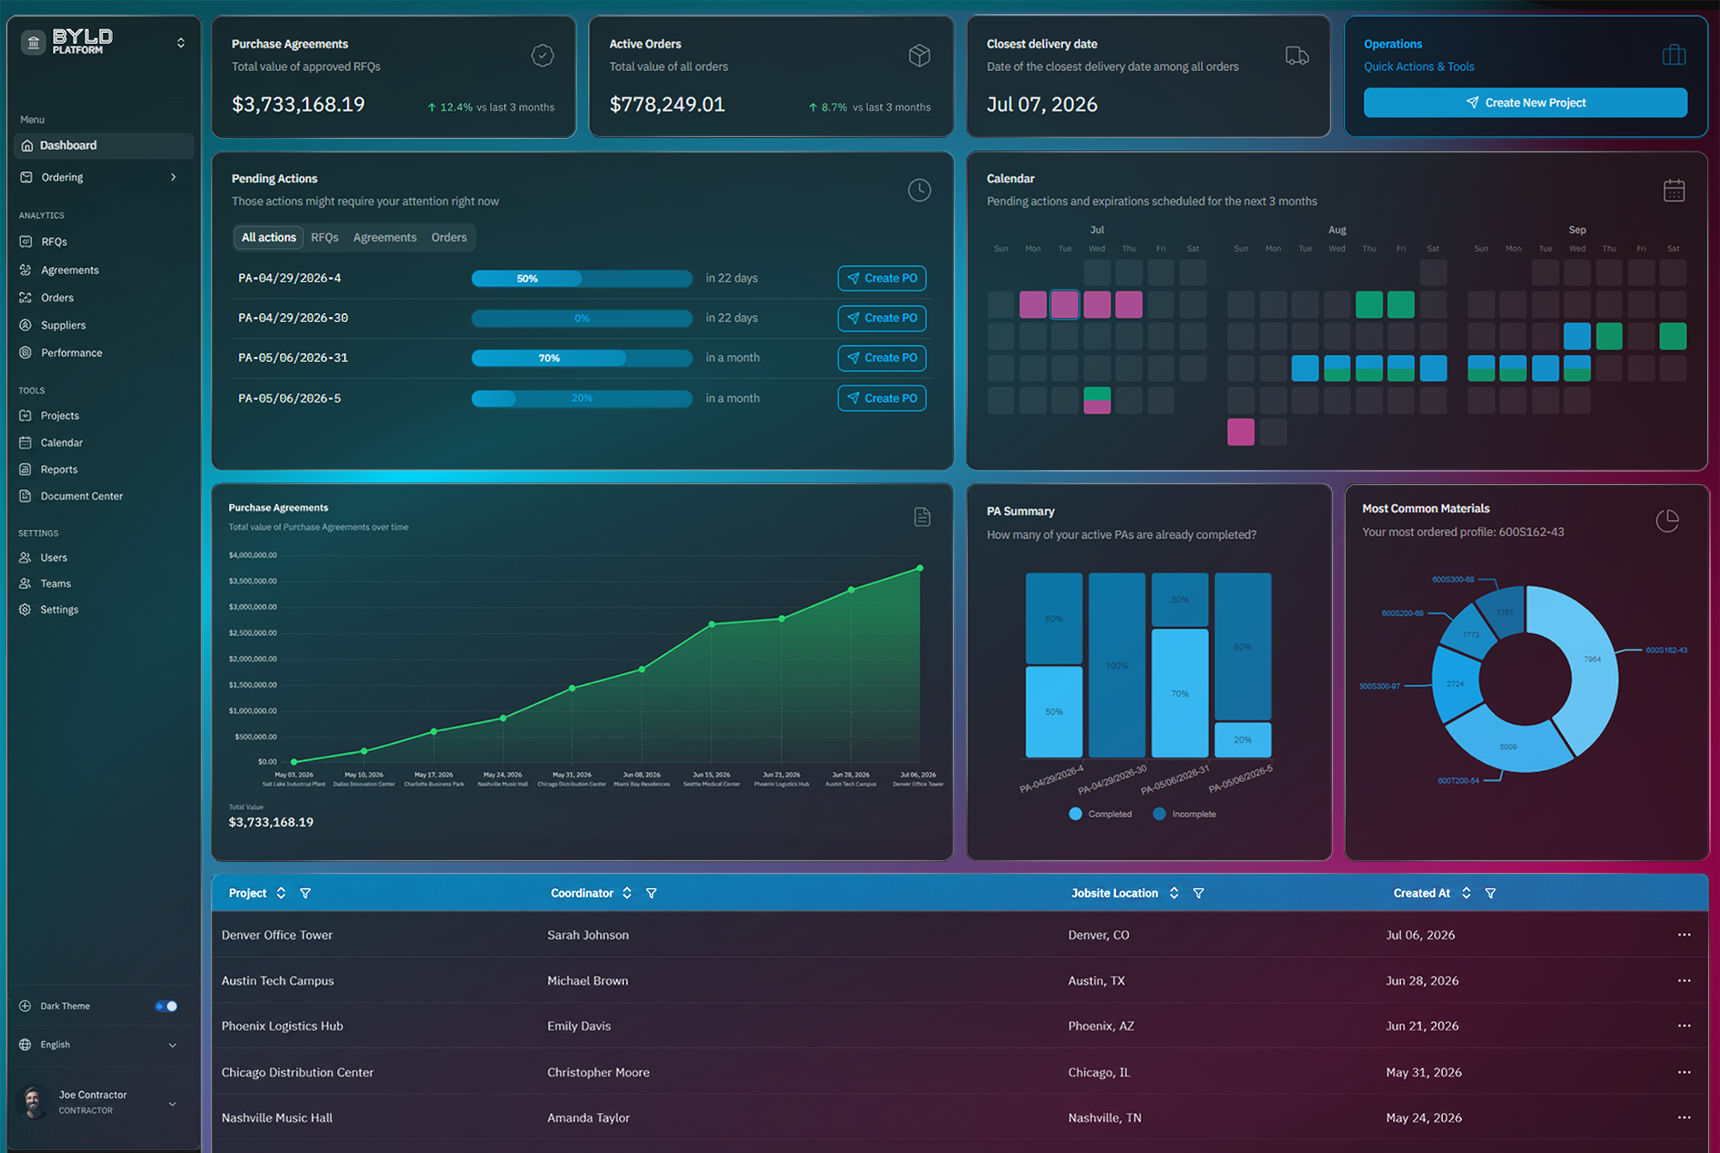The image size is (1720, 1153).
Task: Click Joe Contractor's avatar photo
Action: coord(33,1102)
